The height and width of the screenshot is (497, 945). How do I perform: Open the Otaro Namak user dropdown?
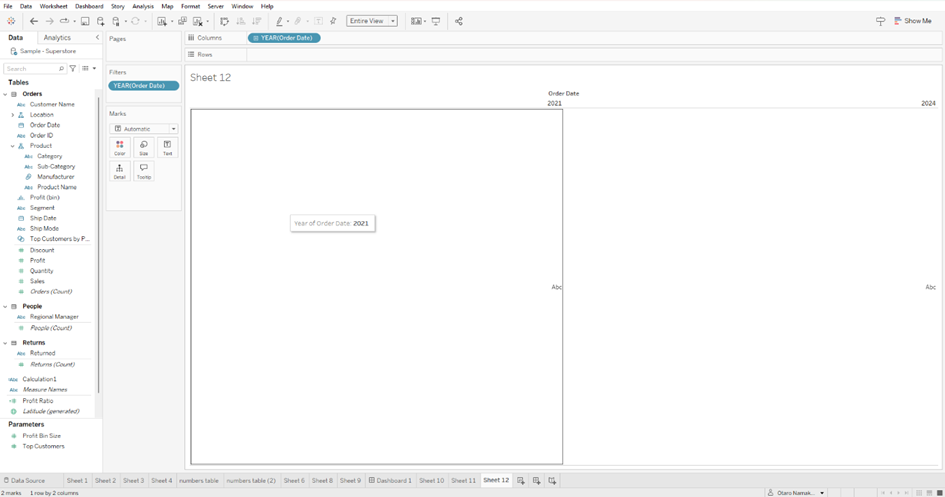click(x=796, y=493)
